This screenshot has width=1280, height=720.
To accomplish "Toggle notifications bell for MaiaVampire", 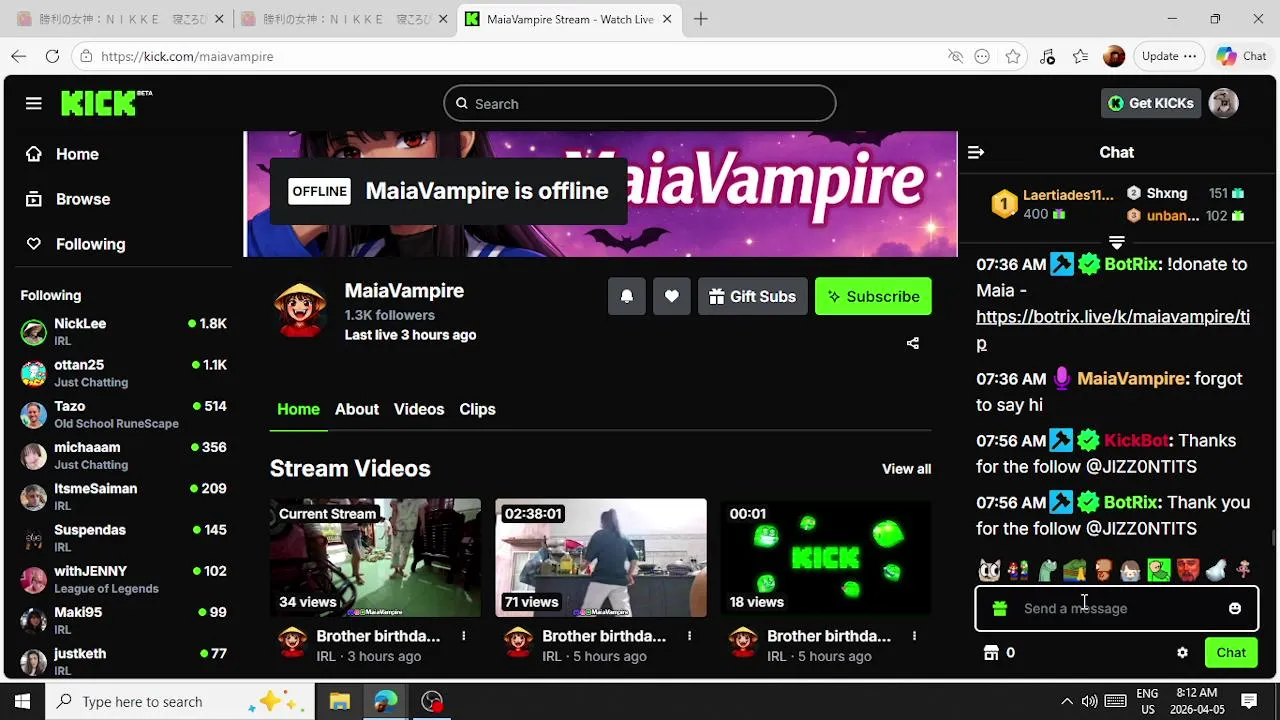I will coord(627,296).
